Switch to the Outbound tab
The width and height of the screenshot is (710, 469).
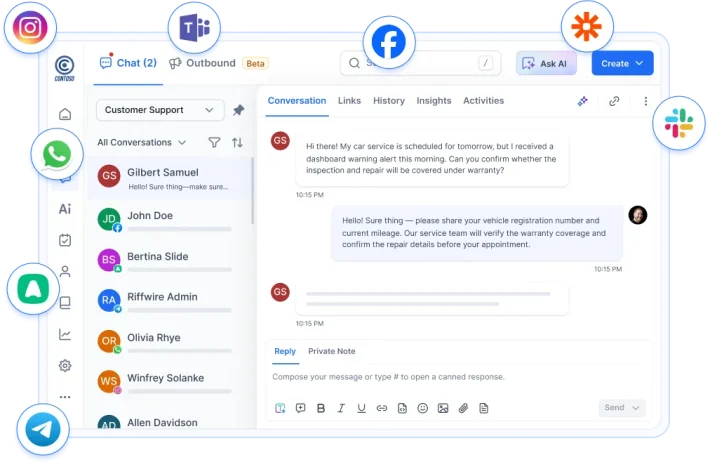click(202, 63)
